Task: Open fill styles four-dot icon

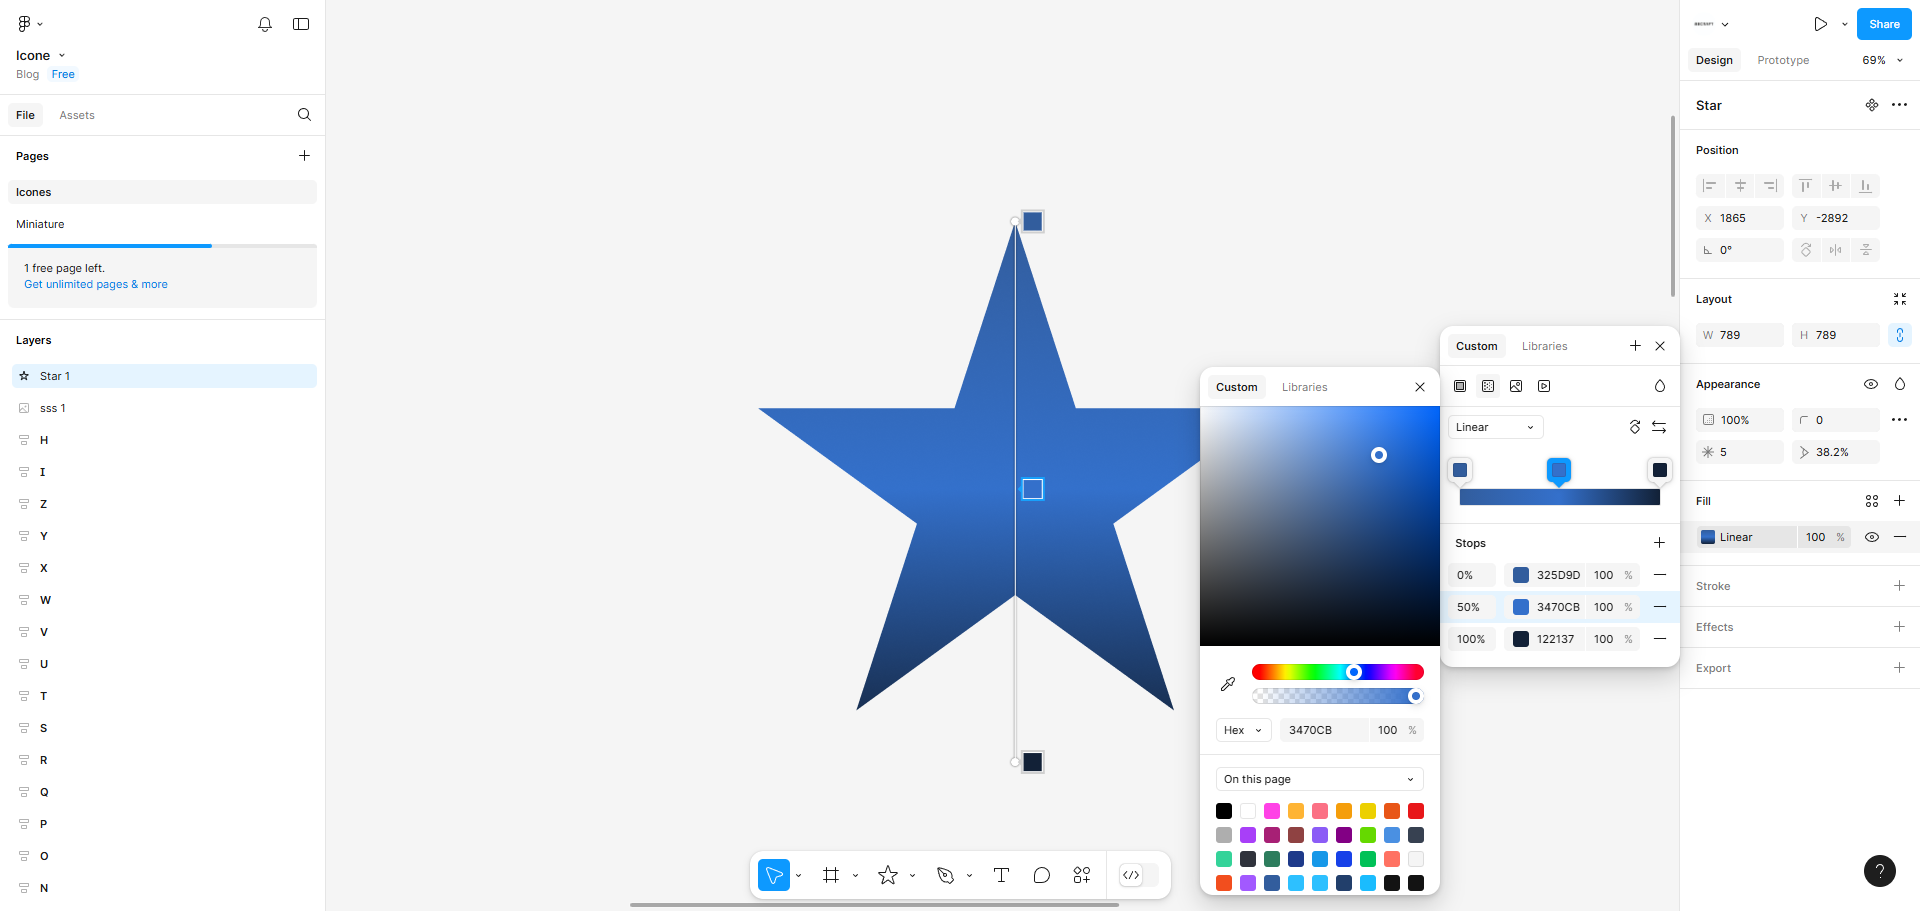Action: tap(1872, 501)
